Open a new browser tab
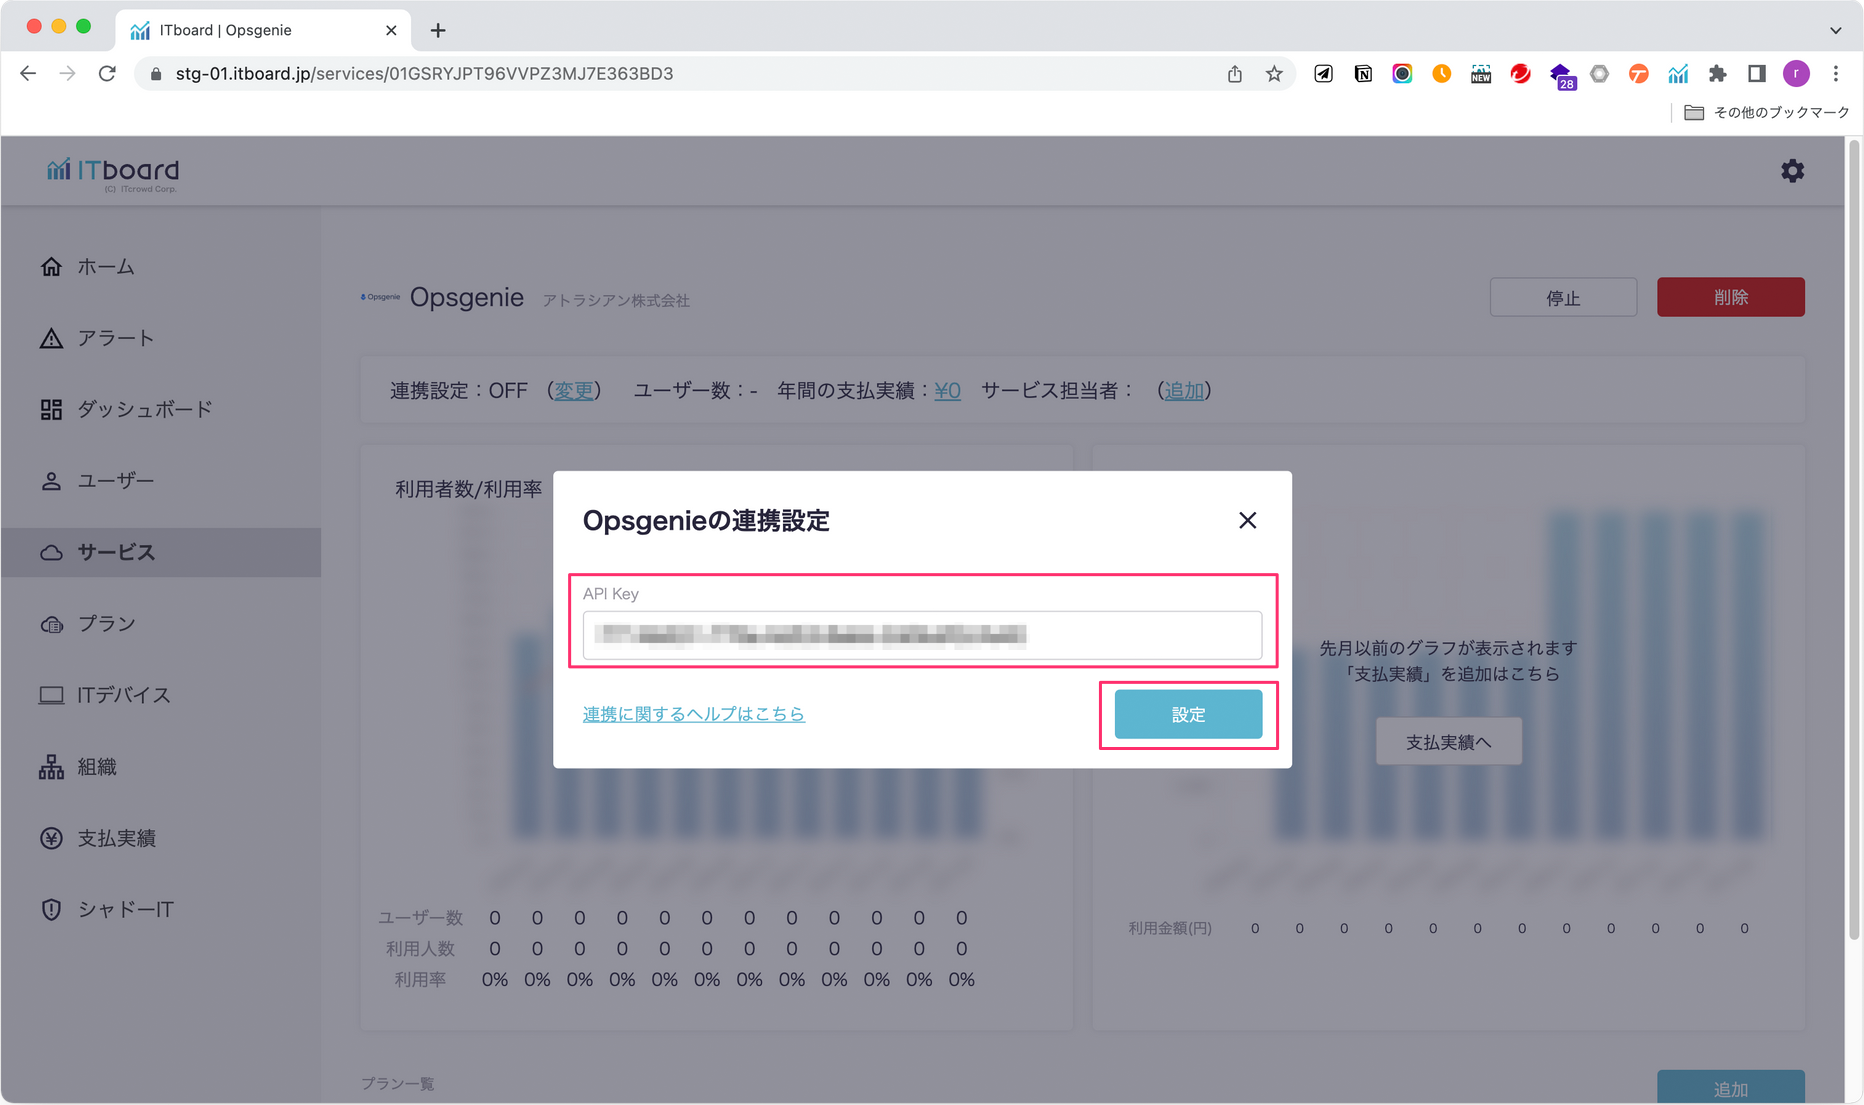This screenshot has width=1864, height=1105. click(438, 30)
